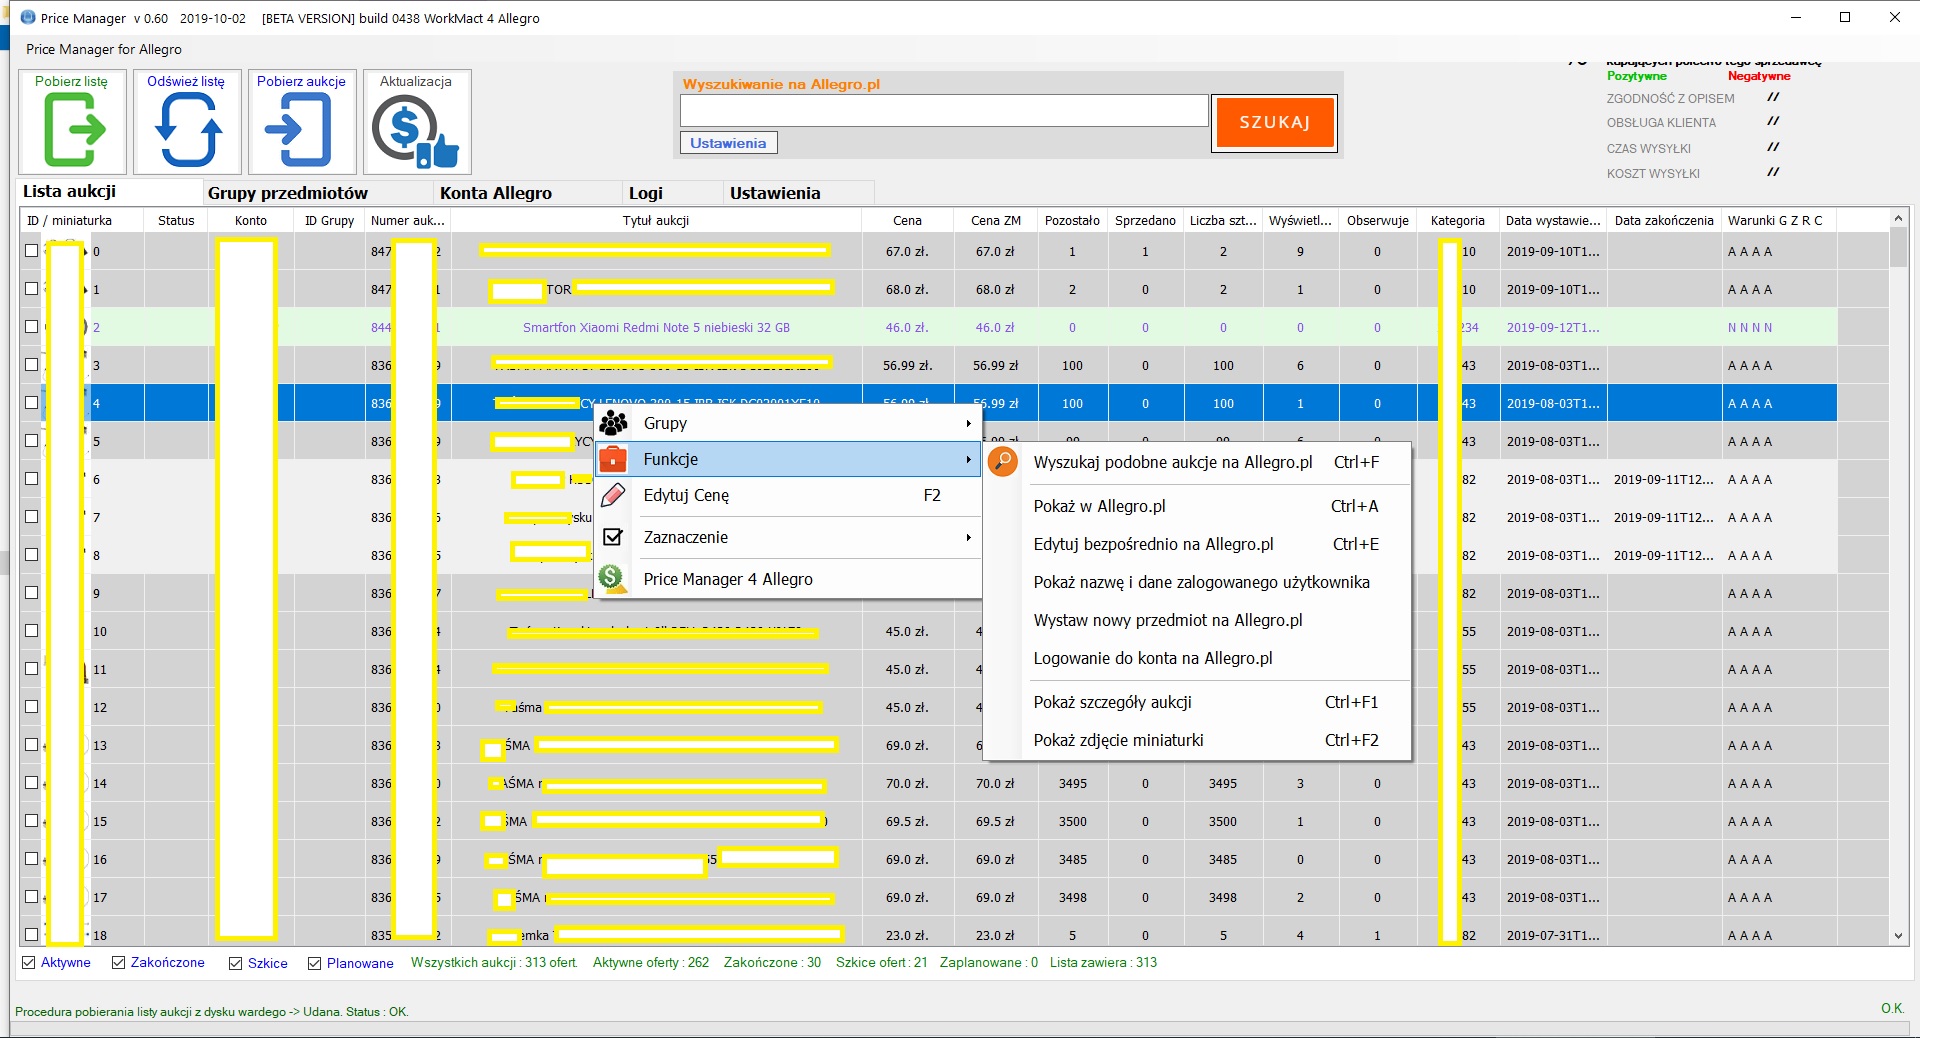Click the Price Manager 4 Allegro dollar icon
This screenshot has height=1038, width=1944.
click(612, 579)
